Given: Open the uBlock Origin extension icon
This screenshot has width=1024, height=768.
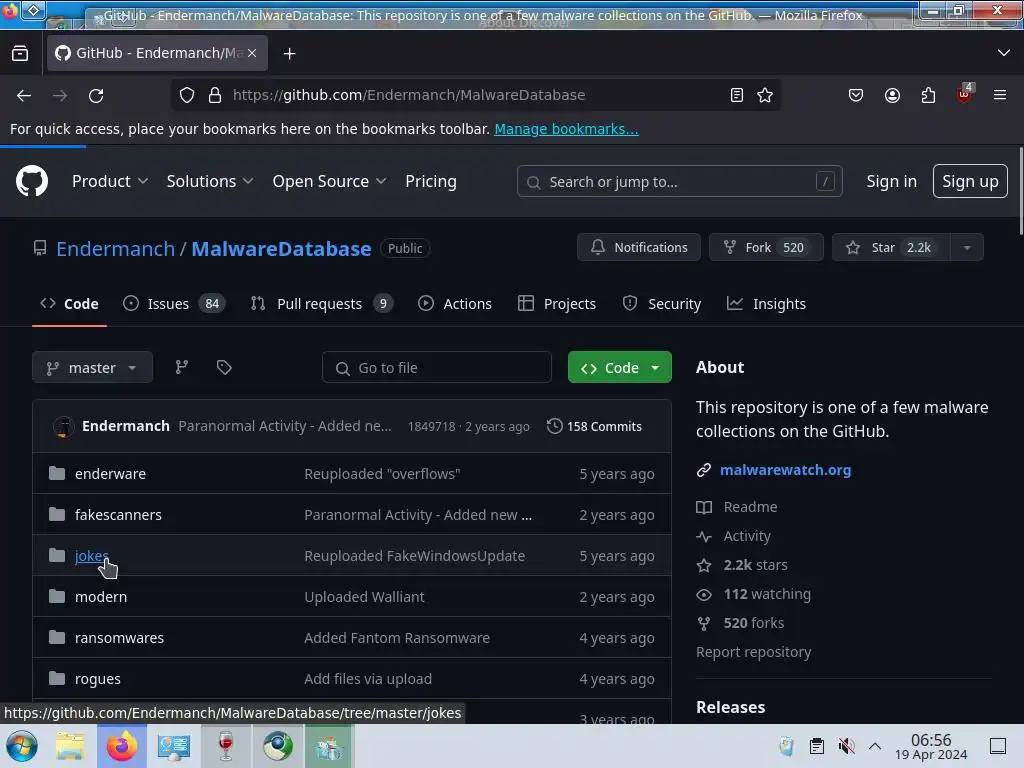Looking at the screenshot, I should [x=965, y=94].
